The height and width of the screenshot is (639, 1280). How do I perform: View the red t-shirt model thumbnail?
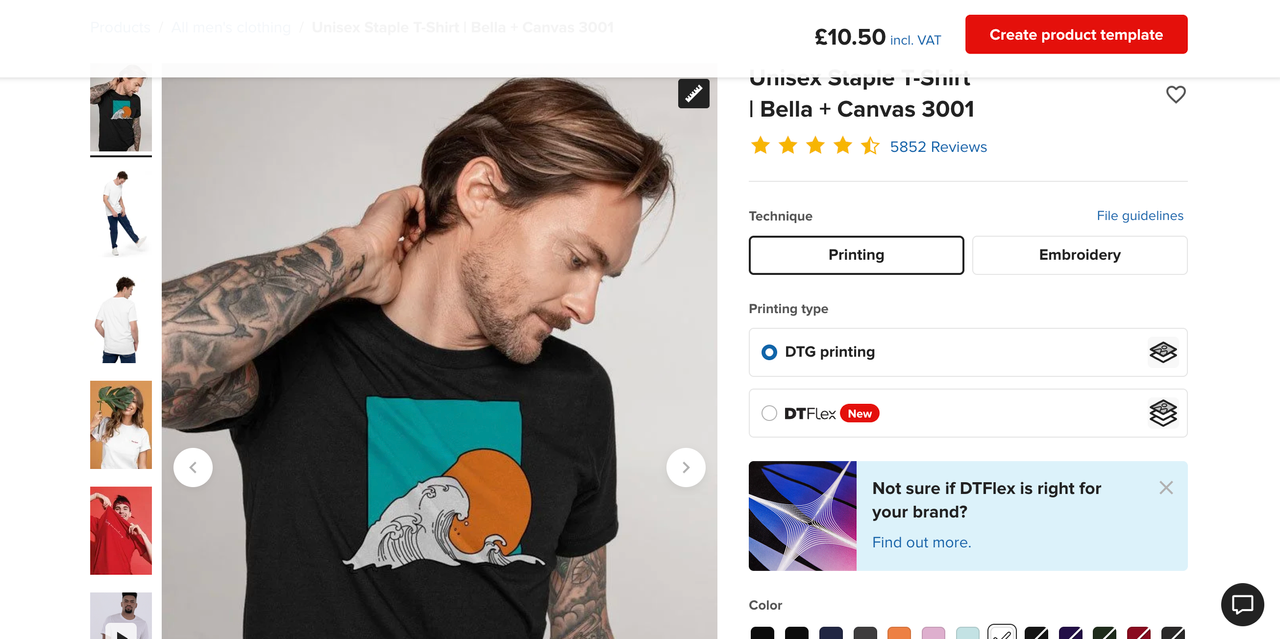pos(121,530)
